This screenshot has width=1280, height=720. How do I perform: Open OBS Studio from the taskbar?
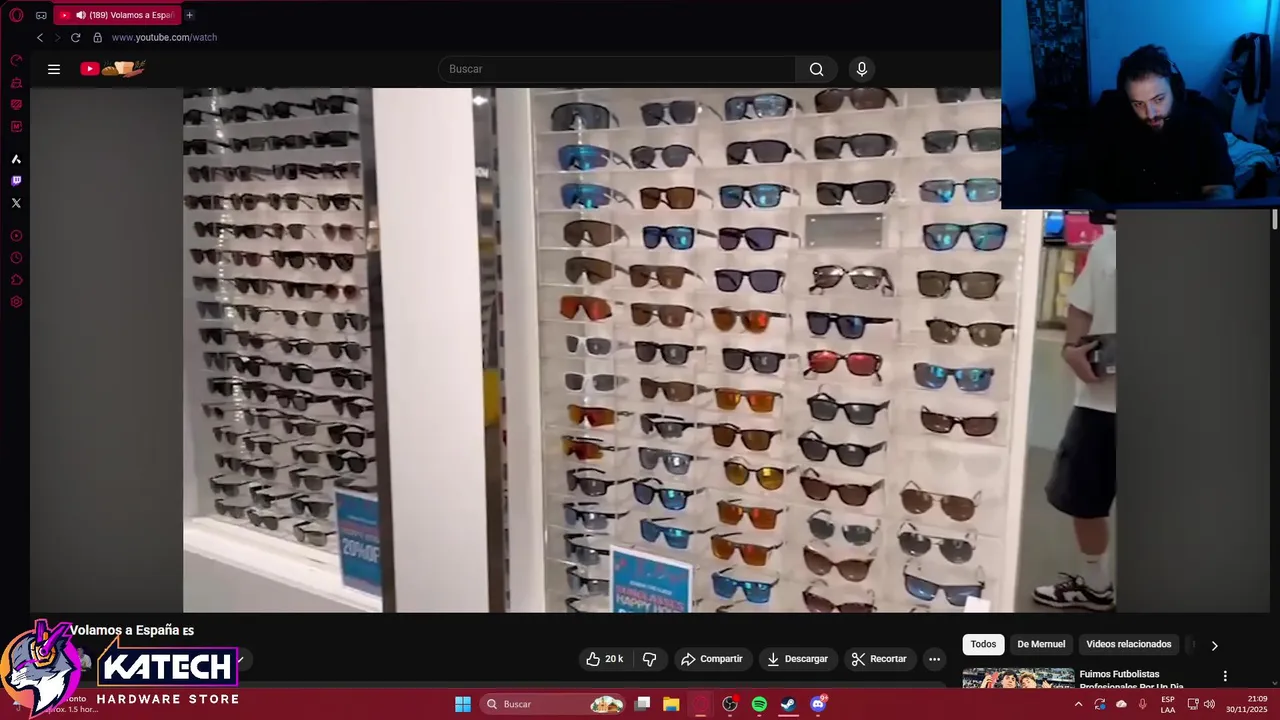click(x=730, y=704)
